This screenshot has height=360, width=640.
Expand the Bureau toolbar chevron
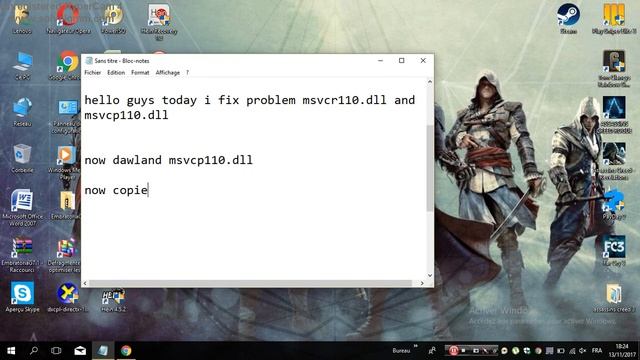pyautogui.click(x=416, y=346)
